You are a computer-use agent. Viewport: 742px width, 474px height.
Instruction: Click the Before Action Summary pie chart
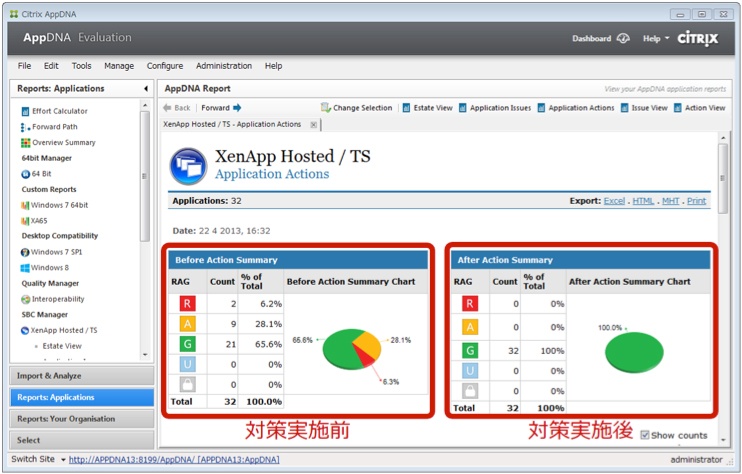click(352, 349)
